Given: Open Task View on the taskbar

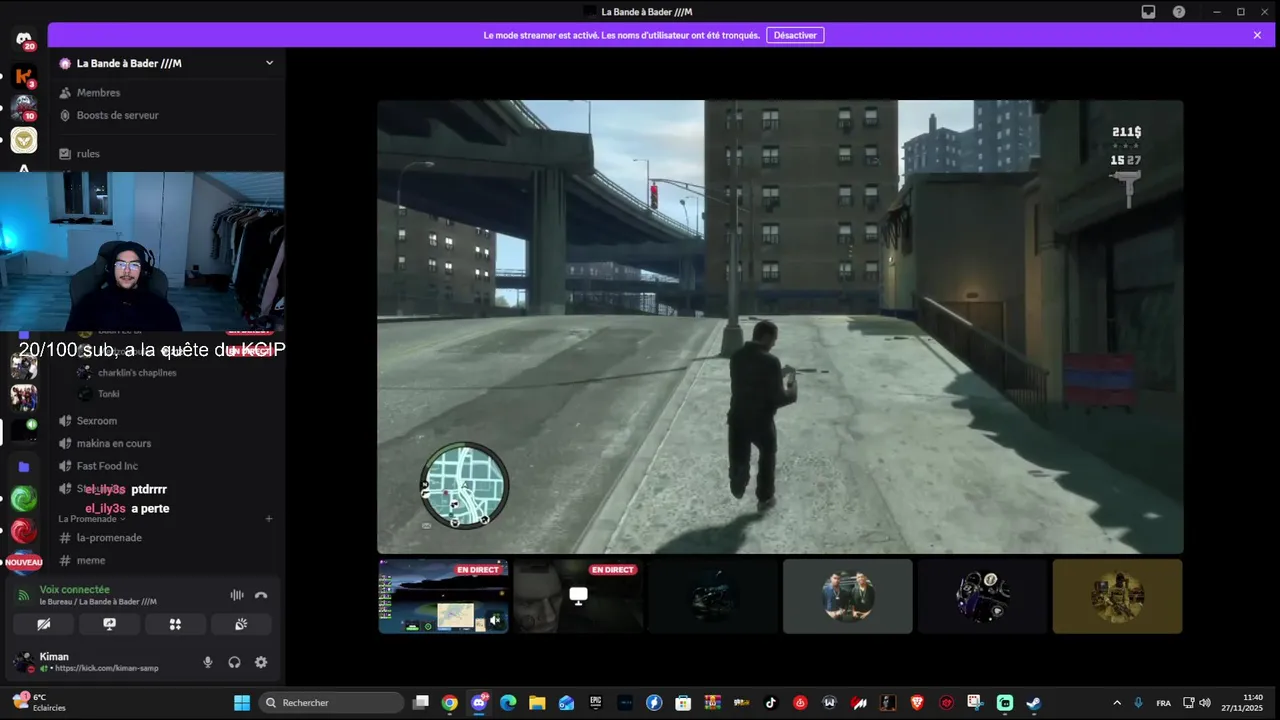Looking at the screenshot, I should tap(421, 703).
